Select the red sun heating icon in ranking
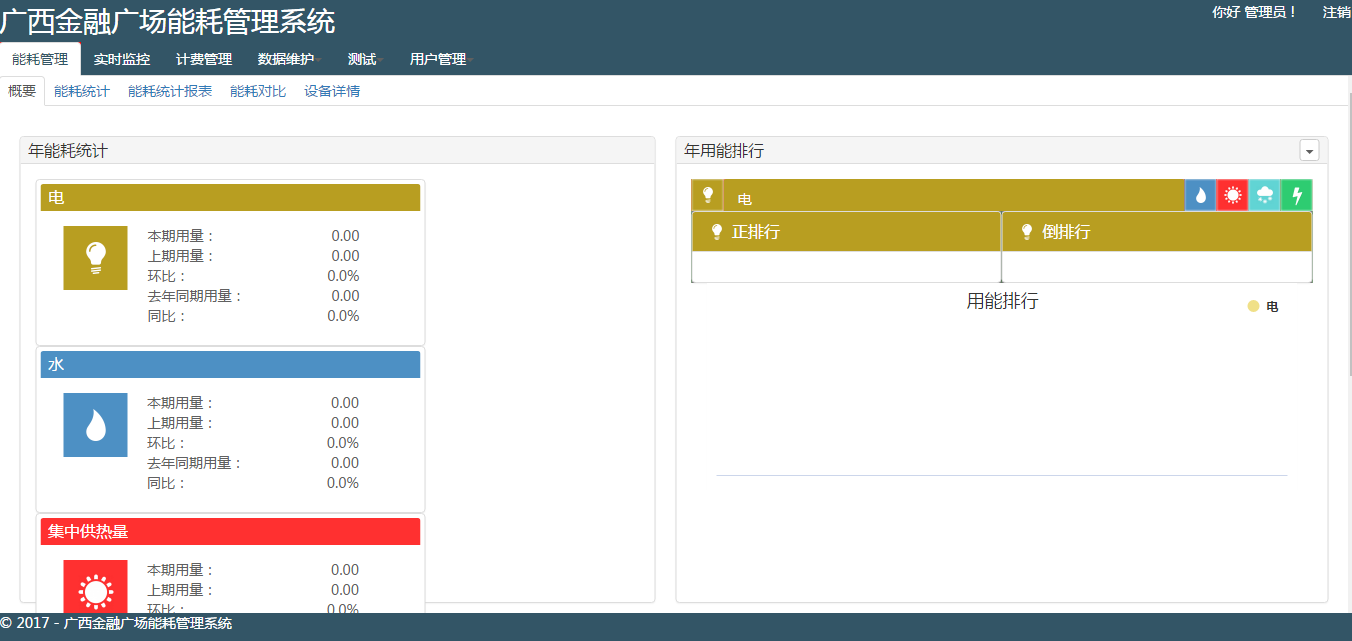The image size is (1352, 641). [1232, 195]
